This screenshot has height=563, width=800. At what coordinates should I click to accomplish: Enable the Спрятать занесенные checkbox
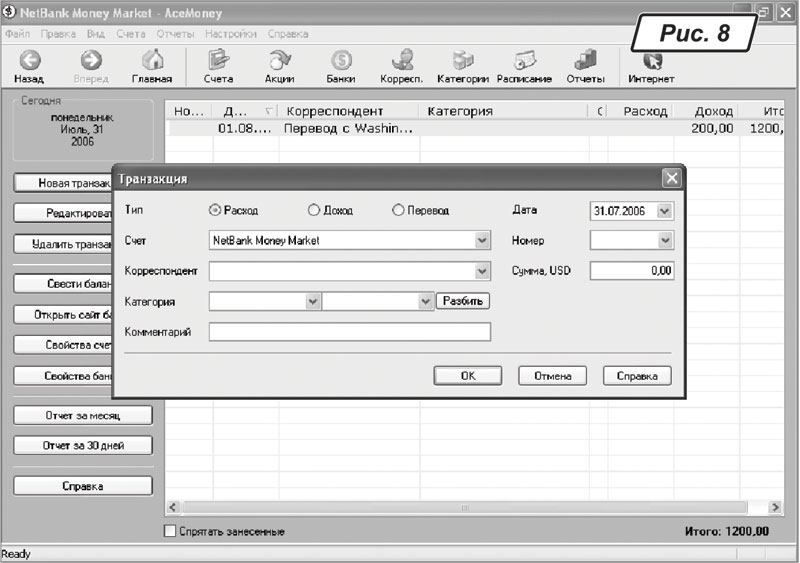tap(170, 532)
